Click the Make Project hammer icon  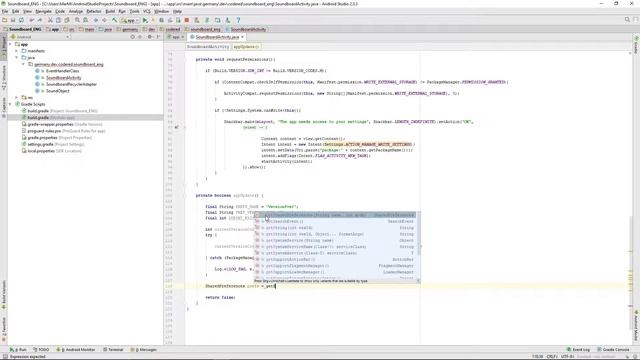tap(115, 20)
